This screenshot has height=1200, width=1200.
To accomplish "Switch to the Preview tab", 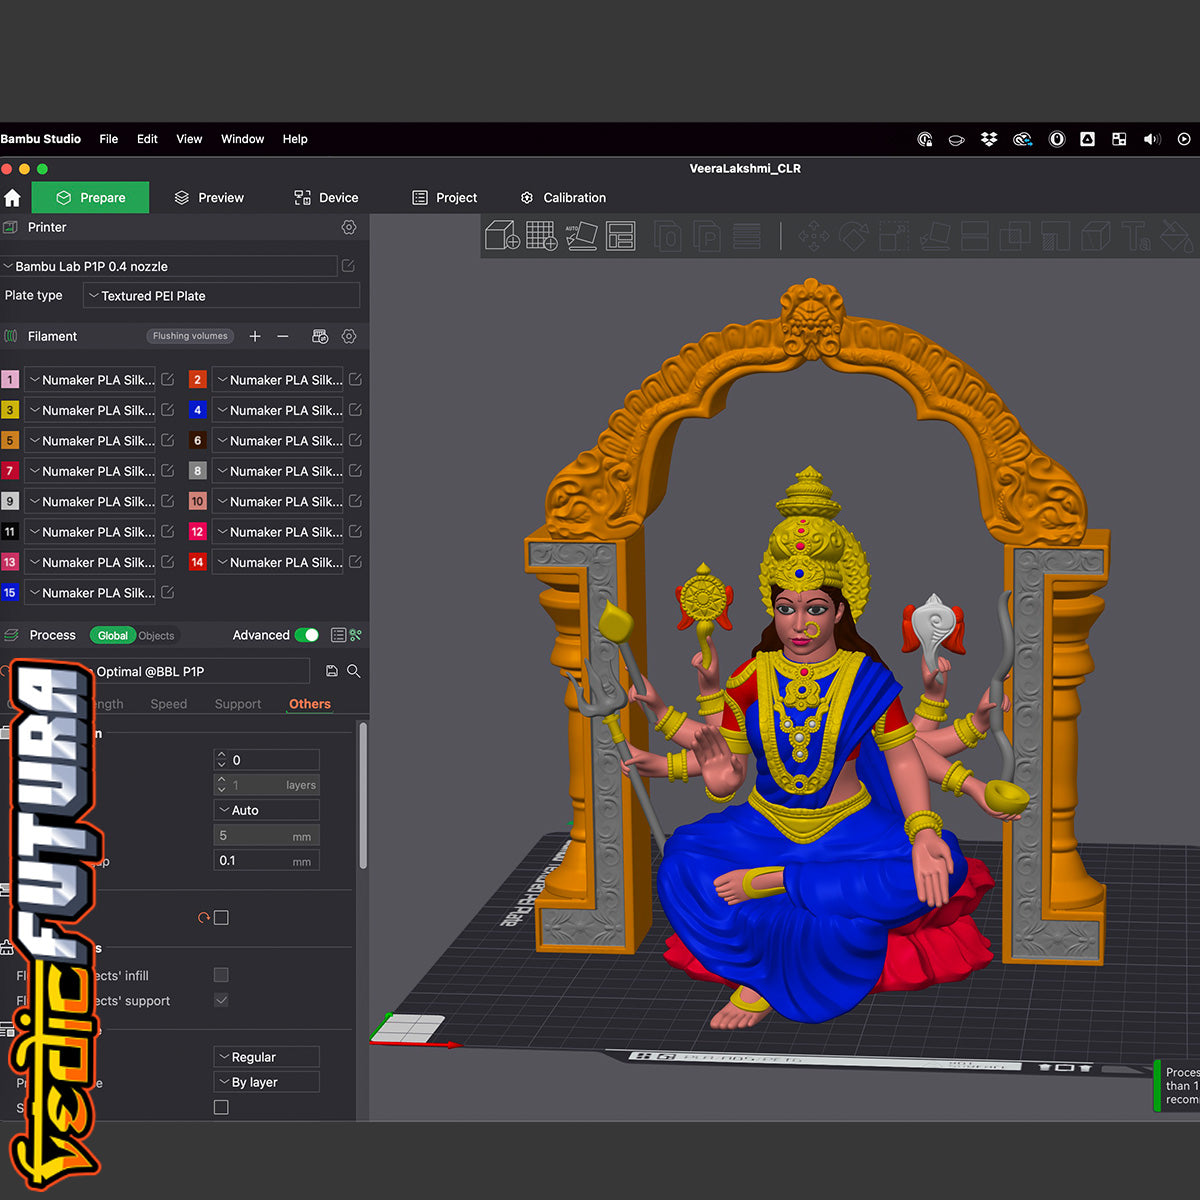I will point(209,197).
